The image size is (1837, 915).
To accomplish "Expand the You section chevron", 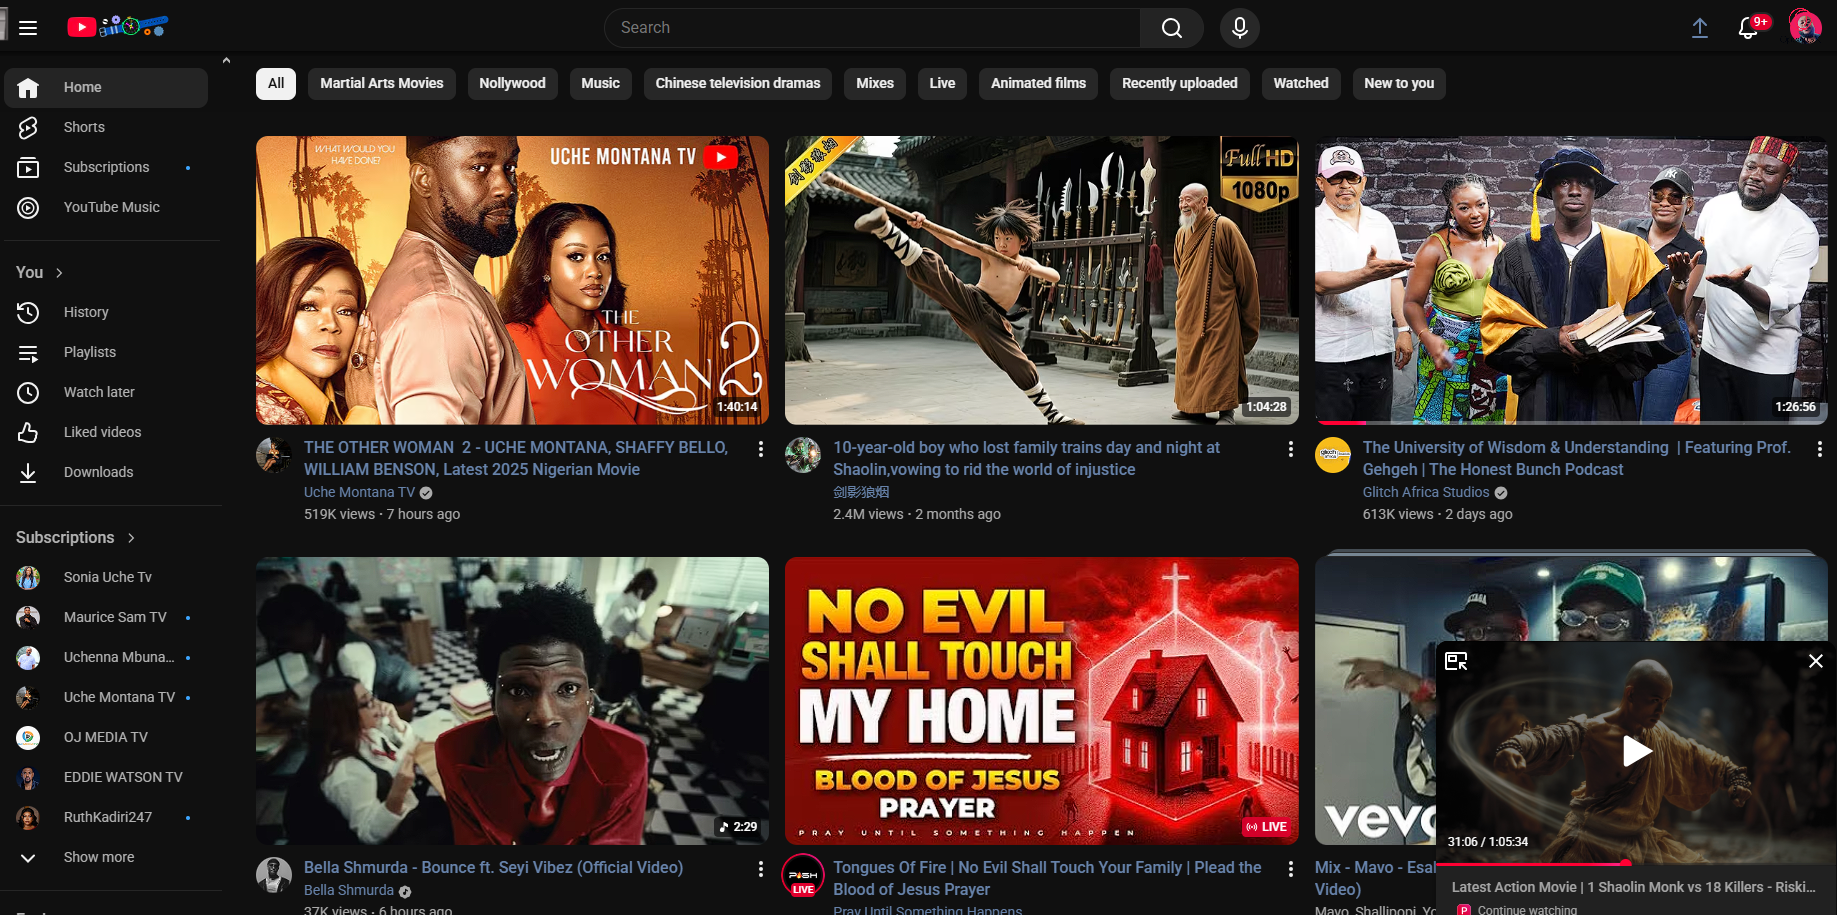I will 59,273.
